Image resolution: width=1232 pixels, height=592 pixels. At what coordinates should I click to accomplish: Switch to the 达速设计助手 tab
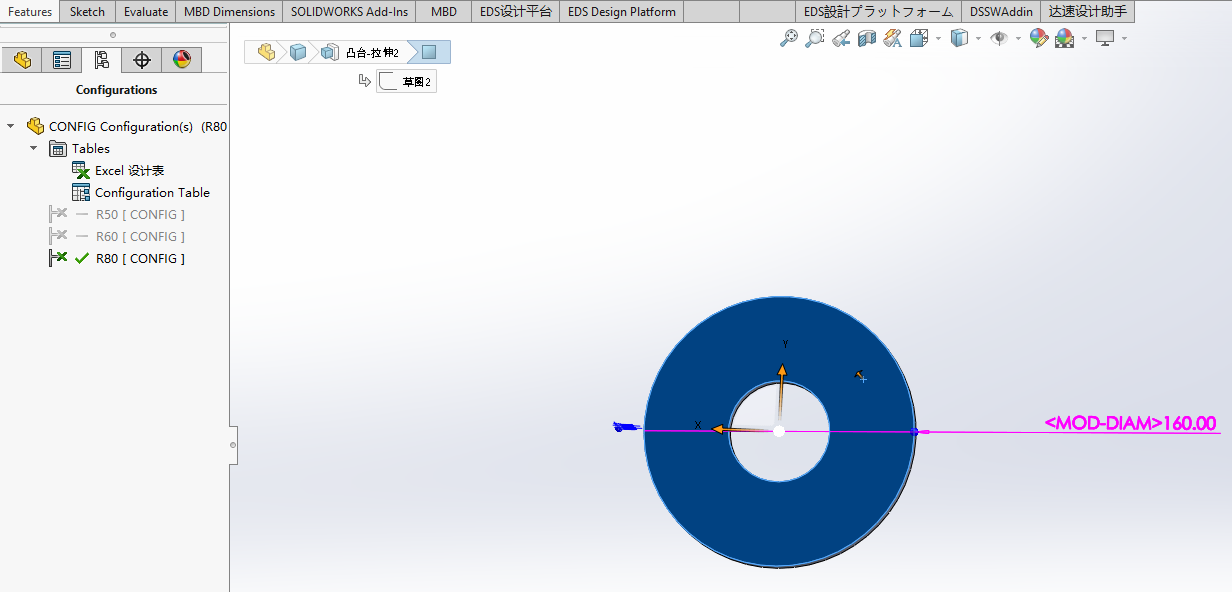1087,12
